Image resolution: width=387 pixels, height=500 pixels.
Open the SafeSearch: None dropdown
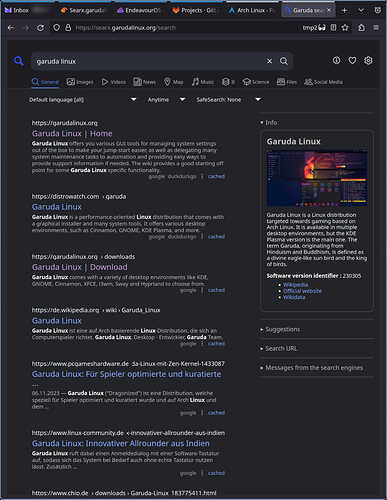[229, 100]
